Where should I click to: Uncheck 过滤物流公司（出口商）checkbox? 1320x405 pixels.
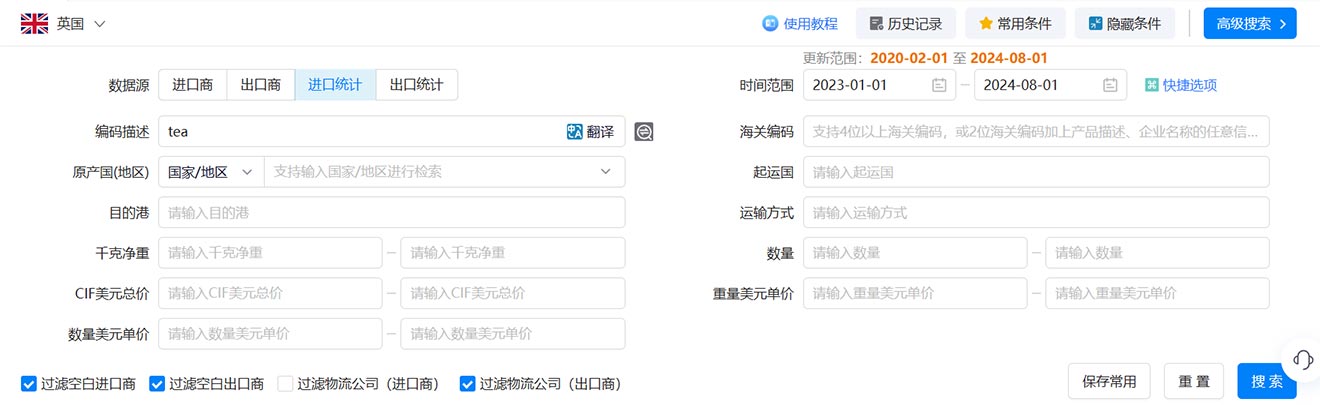(467, 383)
